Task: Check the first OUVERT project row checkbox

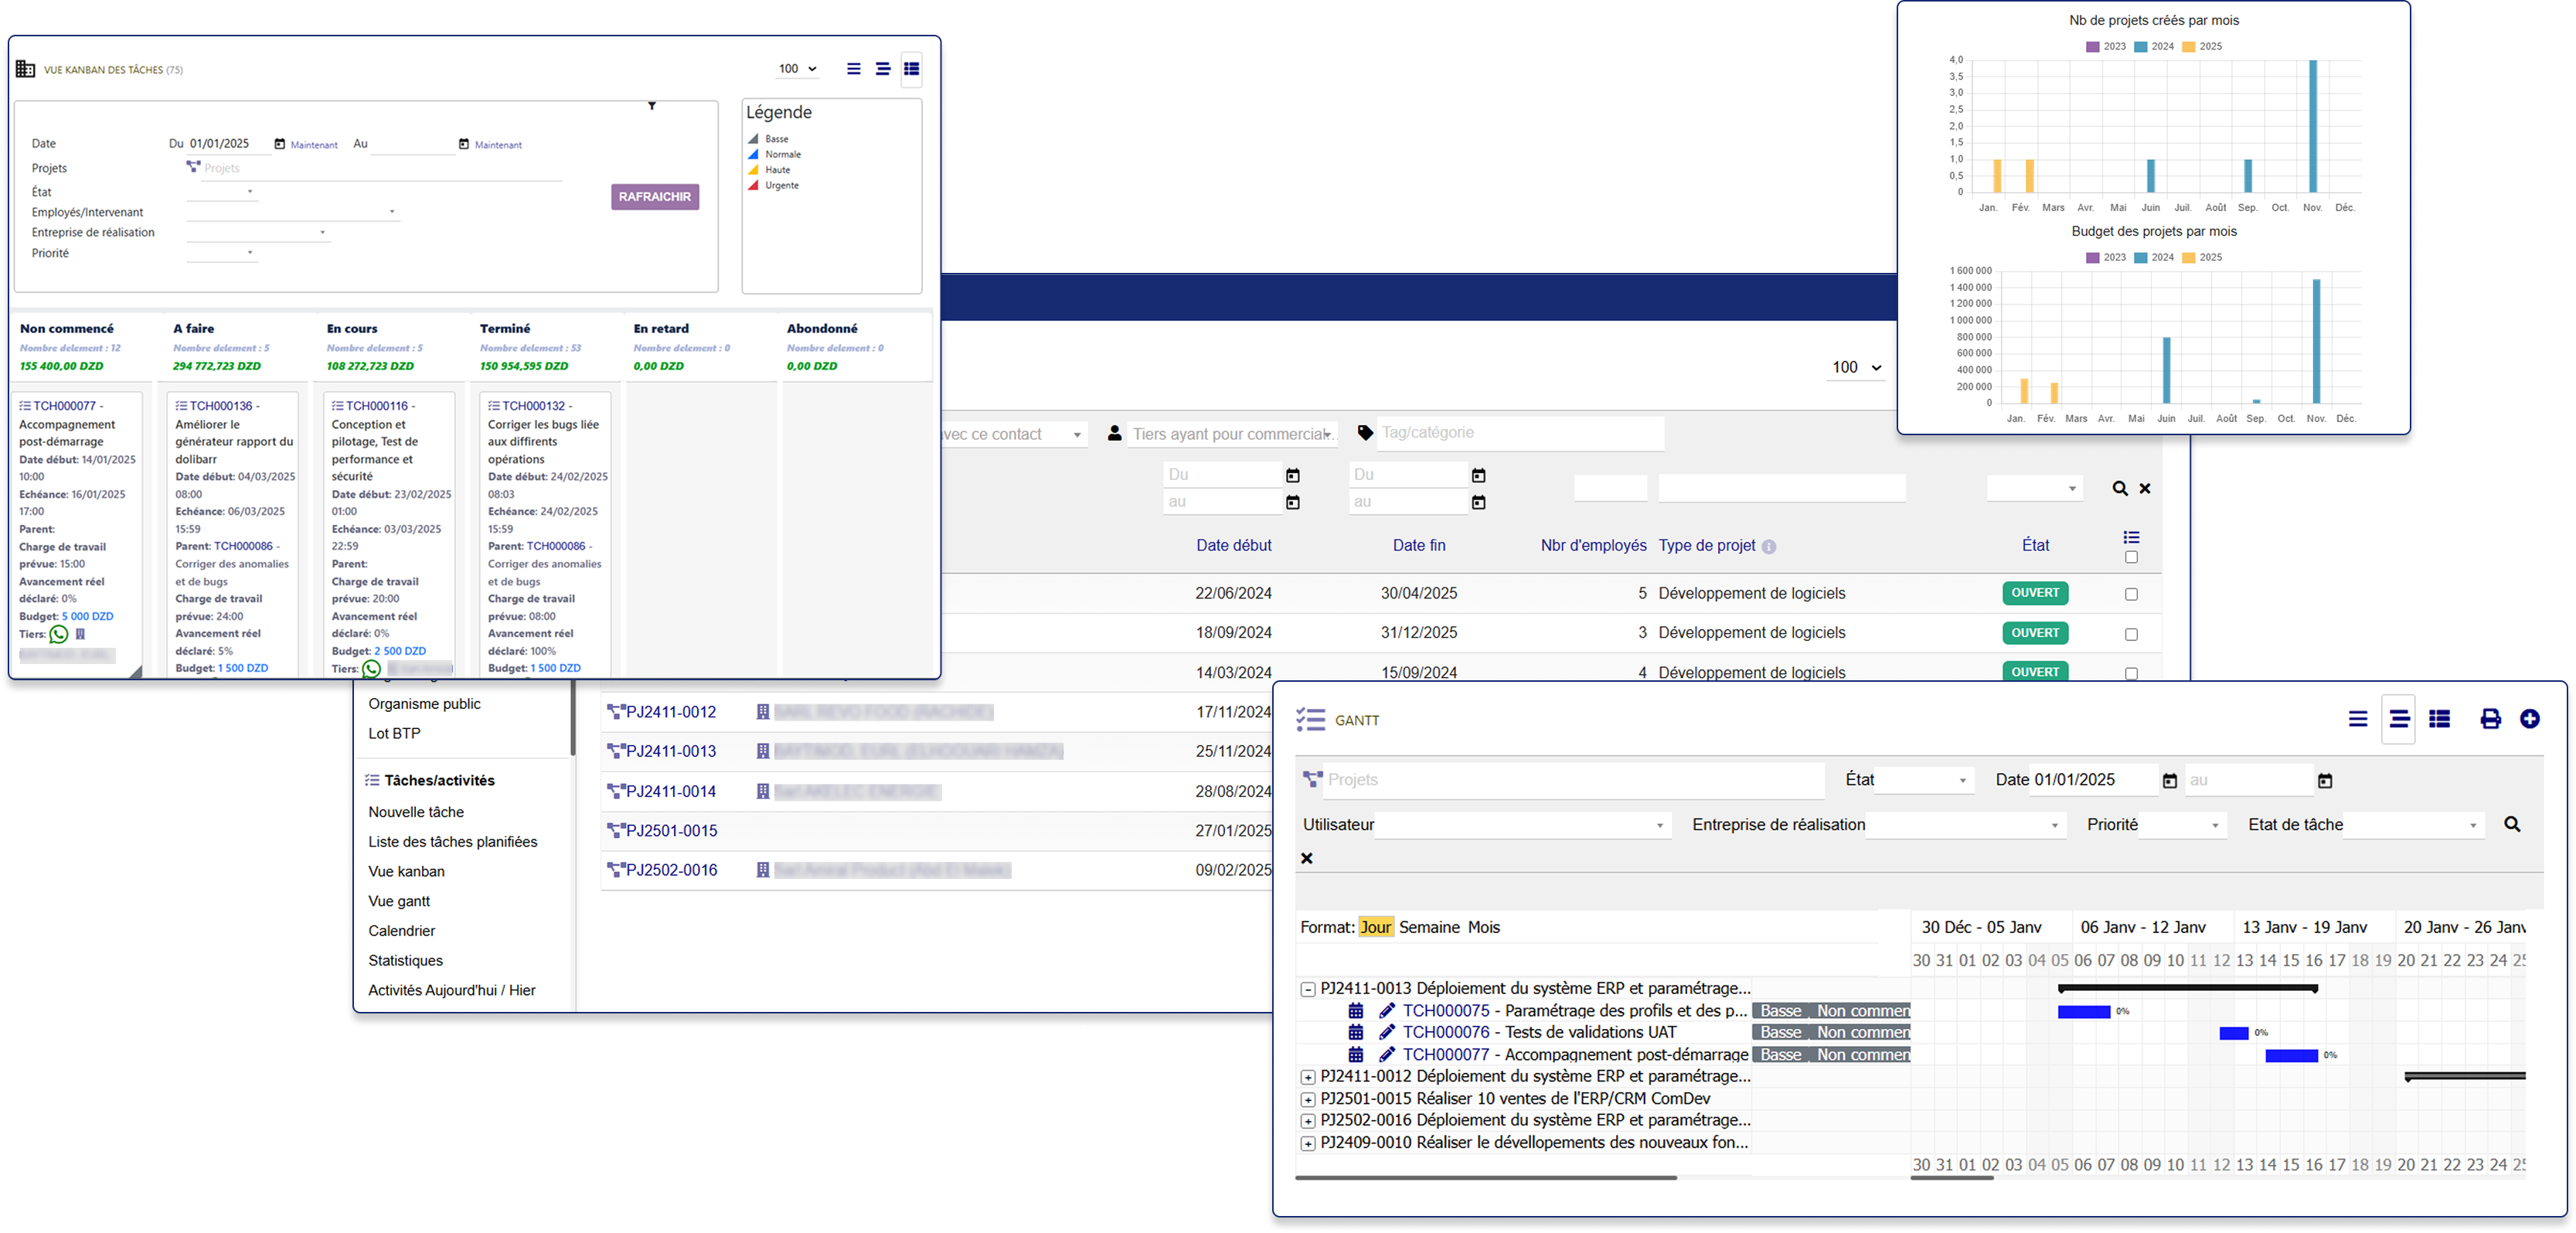Action: pyautogui.click(x=2131, y=593)
